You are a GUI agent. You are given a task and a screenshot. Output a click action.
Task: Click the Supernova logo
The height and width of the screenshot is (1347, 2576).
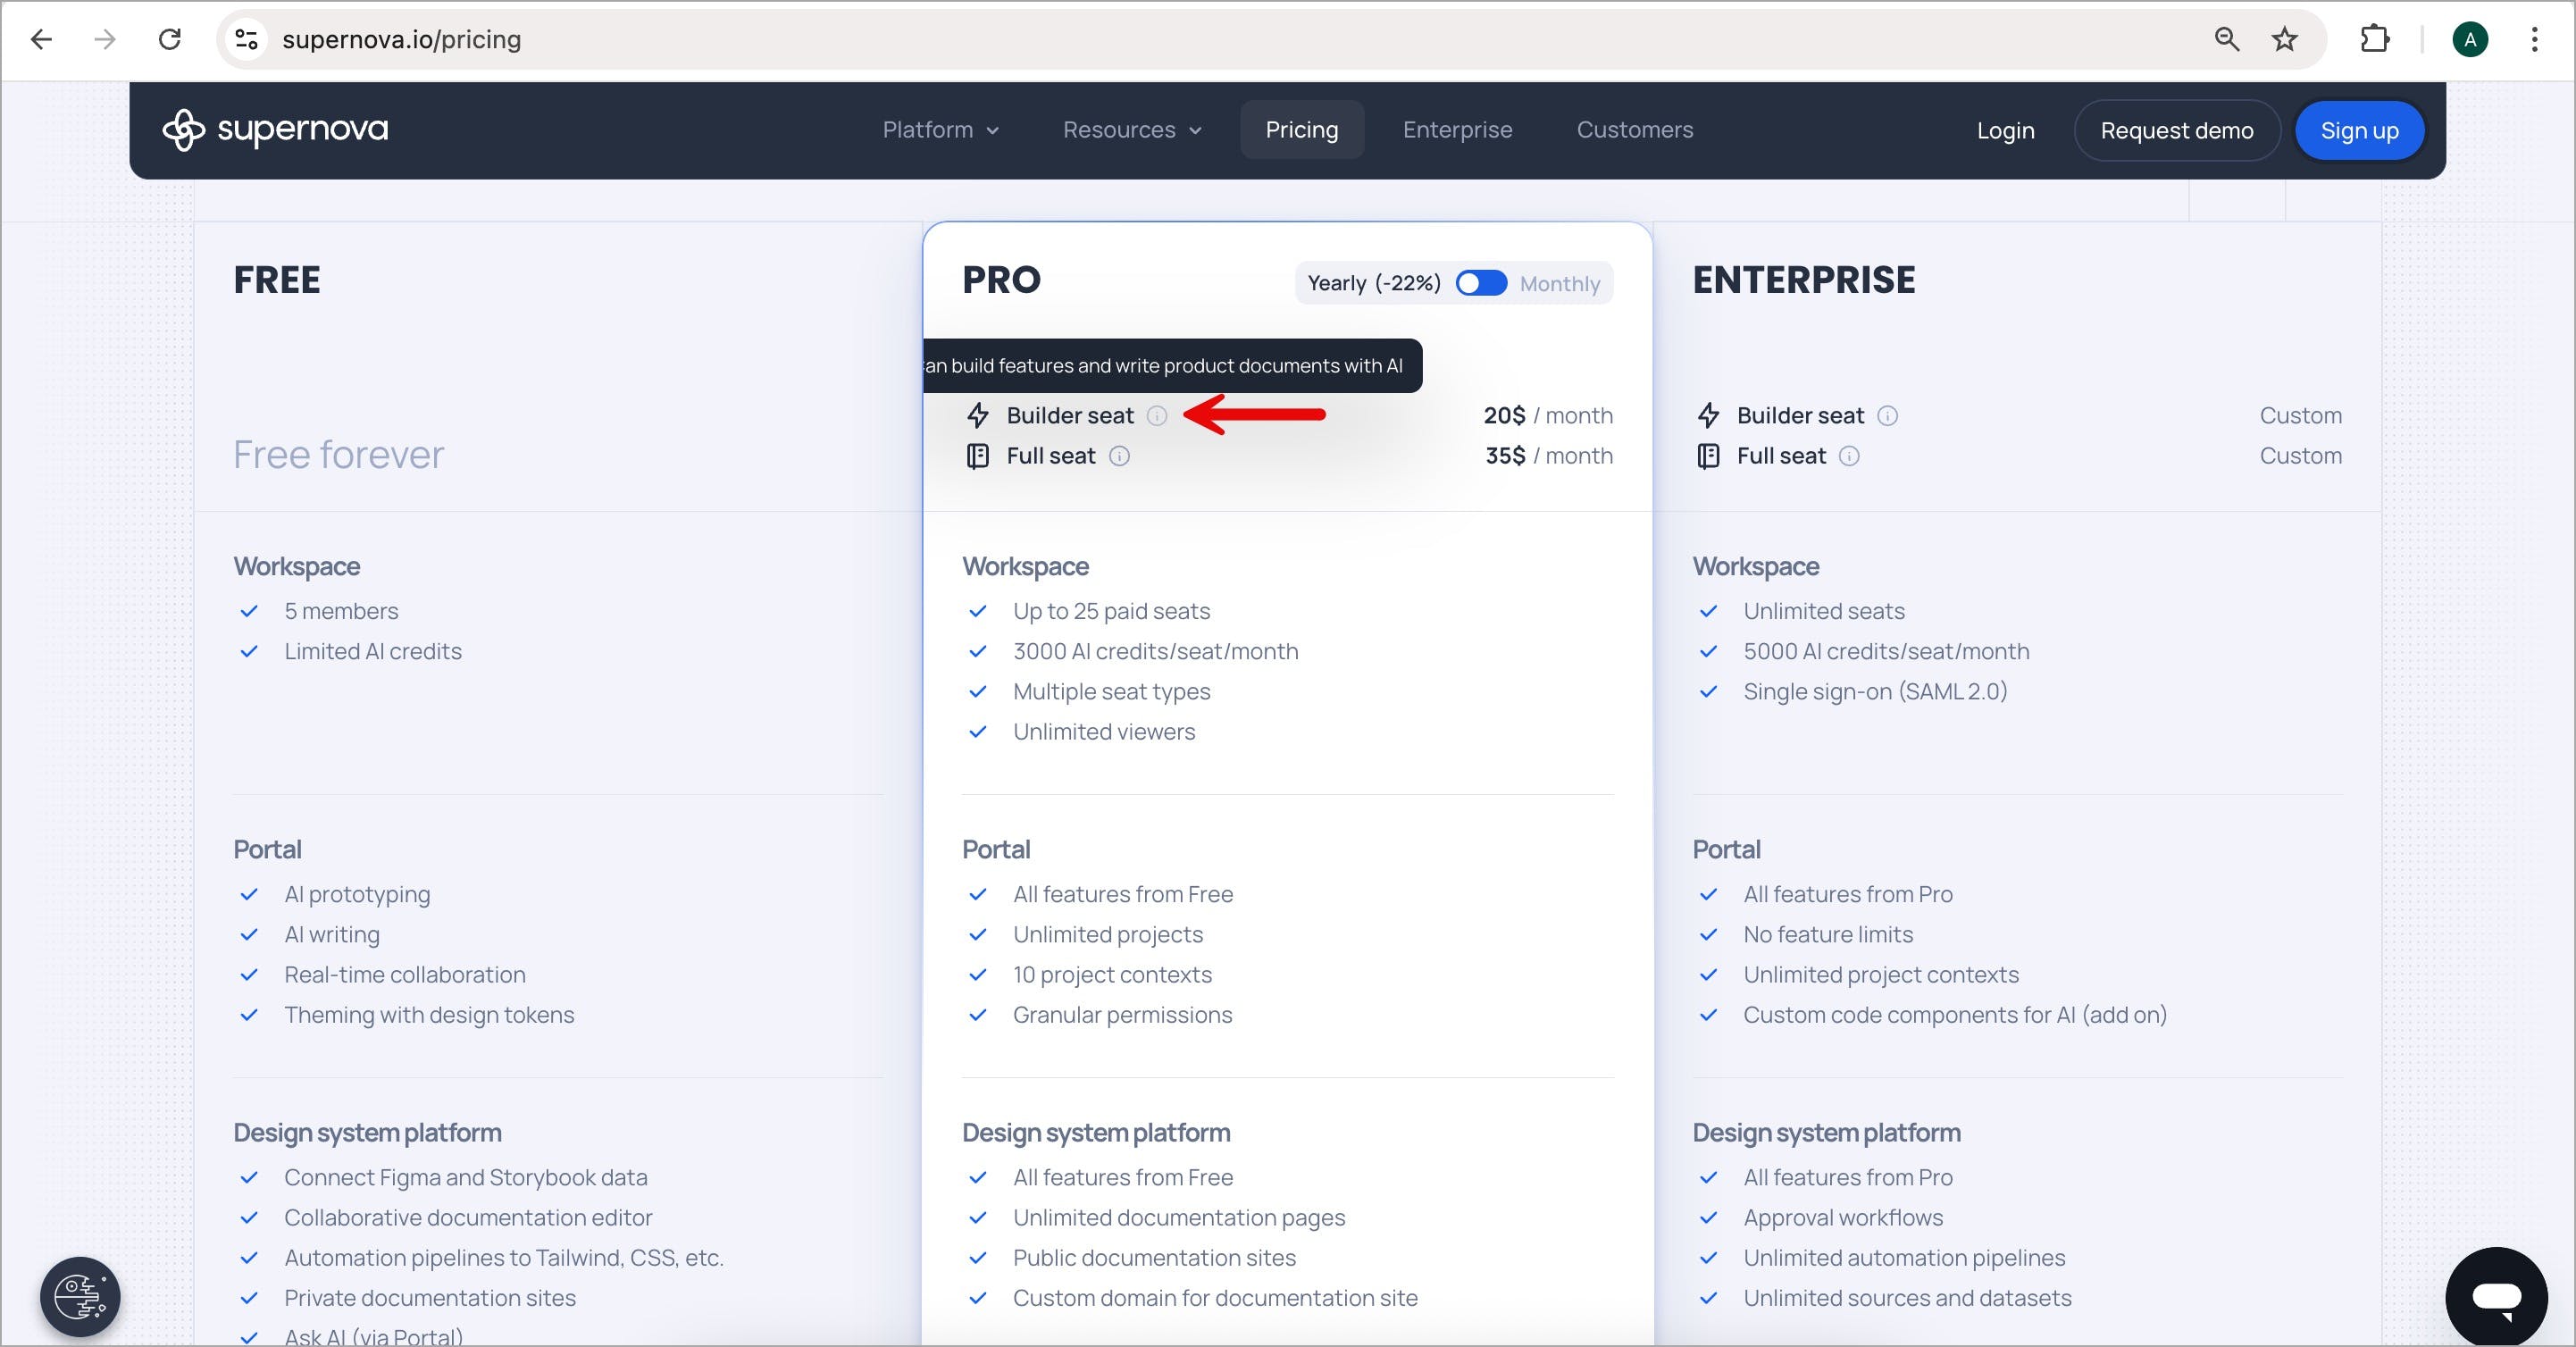[x=275, y=130]
